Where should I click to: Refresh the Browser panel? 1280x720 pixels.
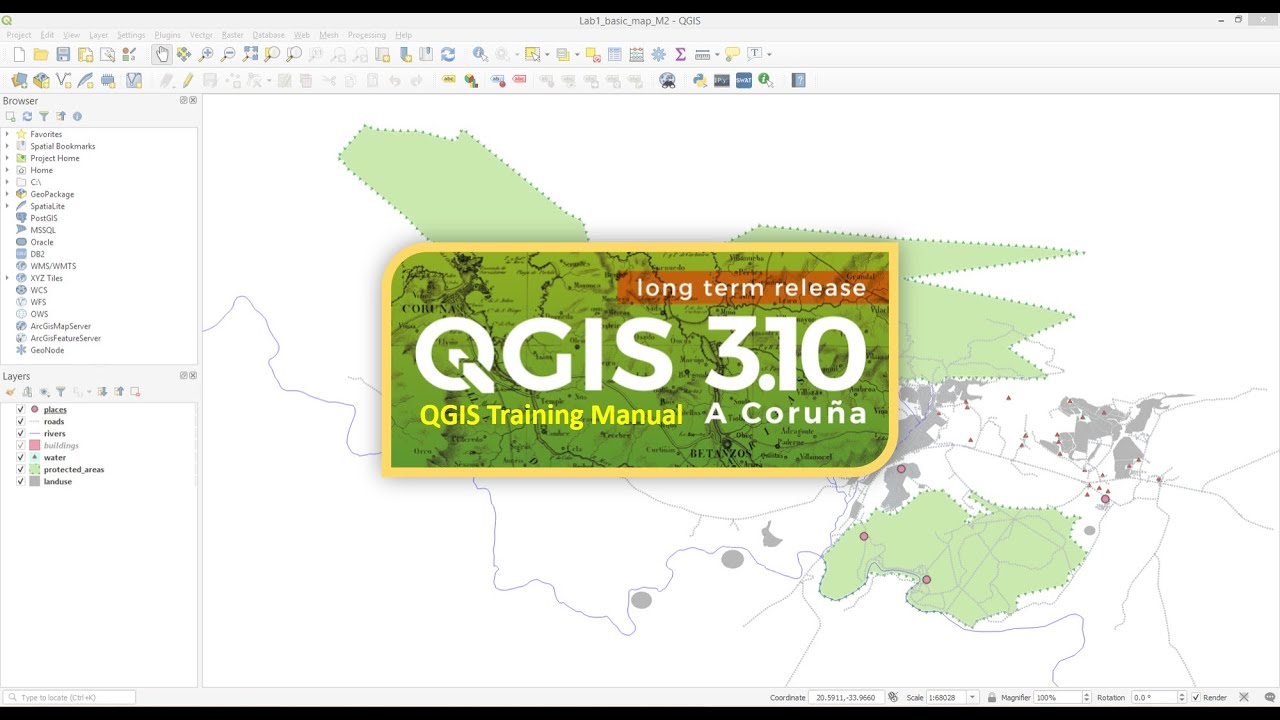coord(27,116)
